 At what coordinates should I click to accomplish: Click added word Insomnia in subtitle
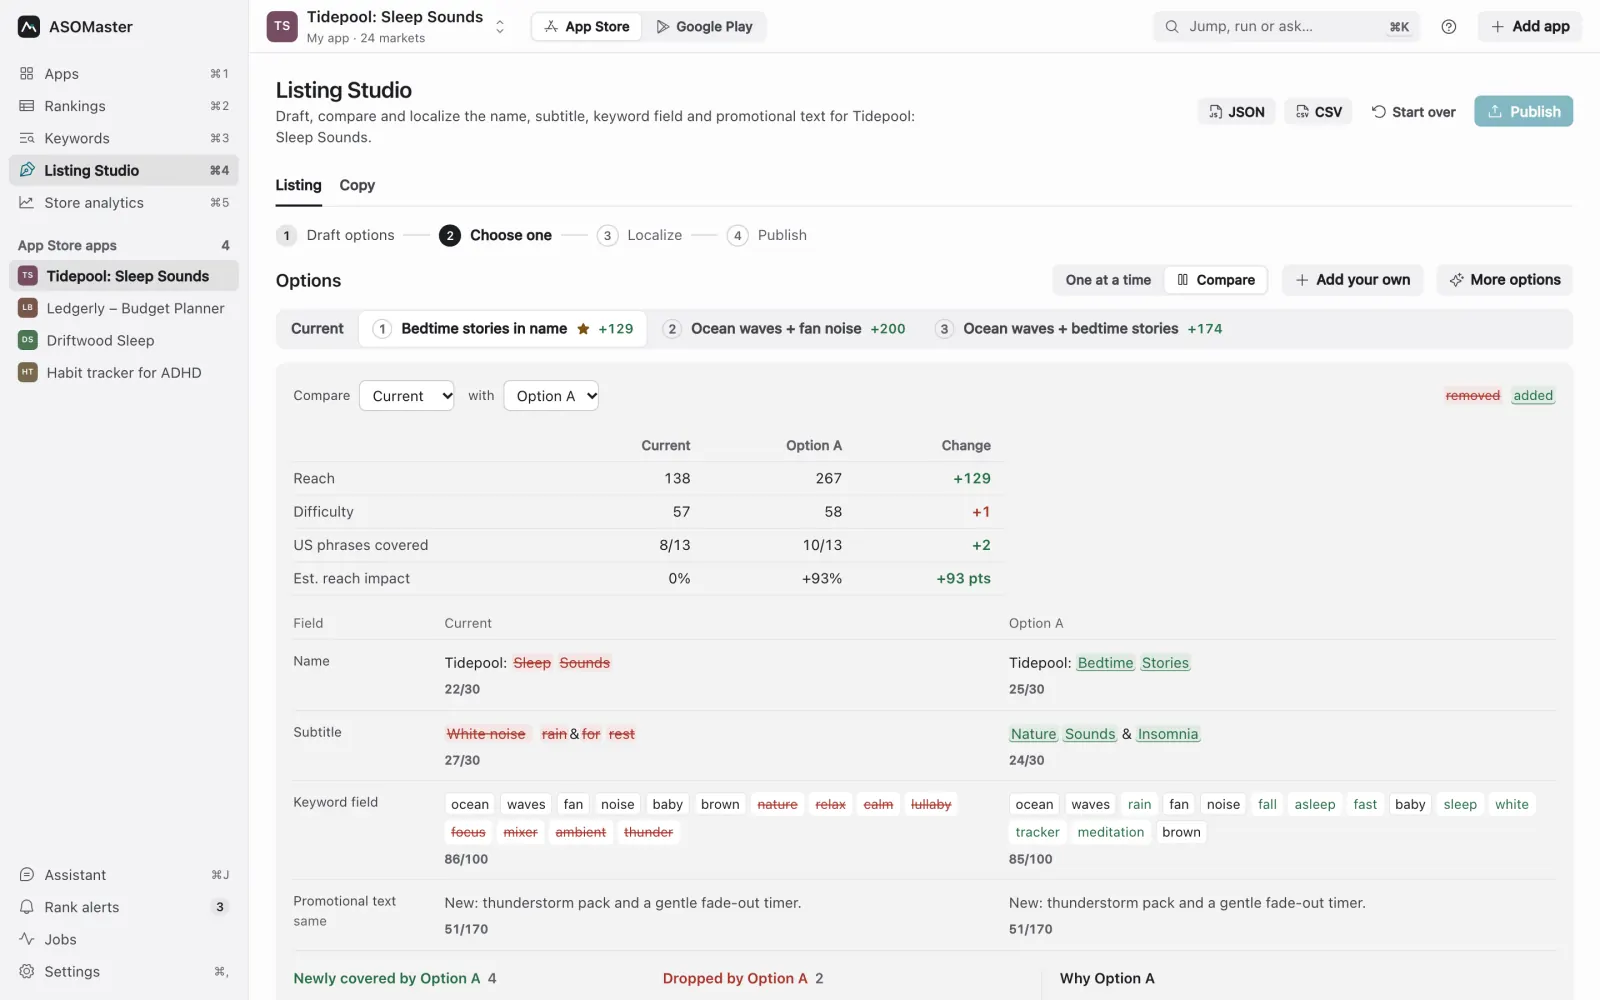[x=1168, y=734]
